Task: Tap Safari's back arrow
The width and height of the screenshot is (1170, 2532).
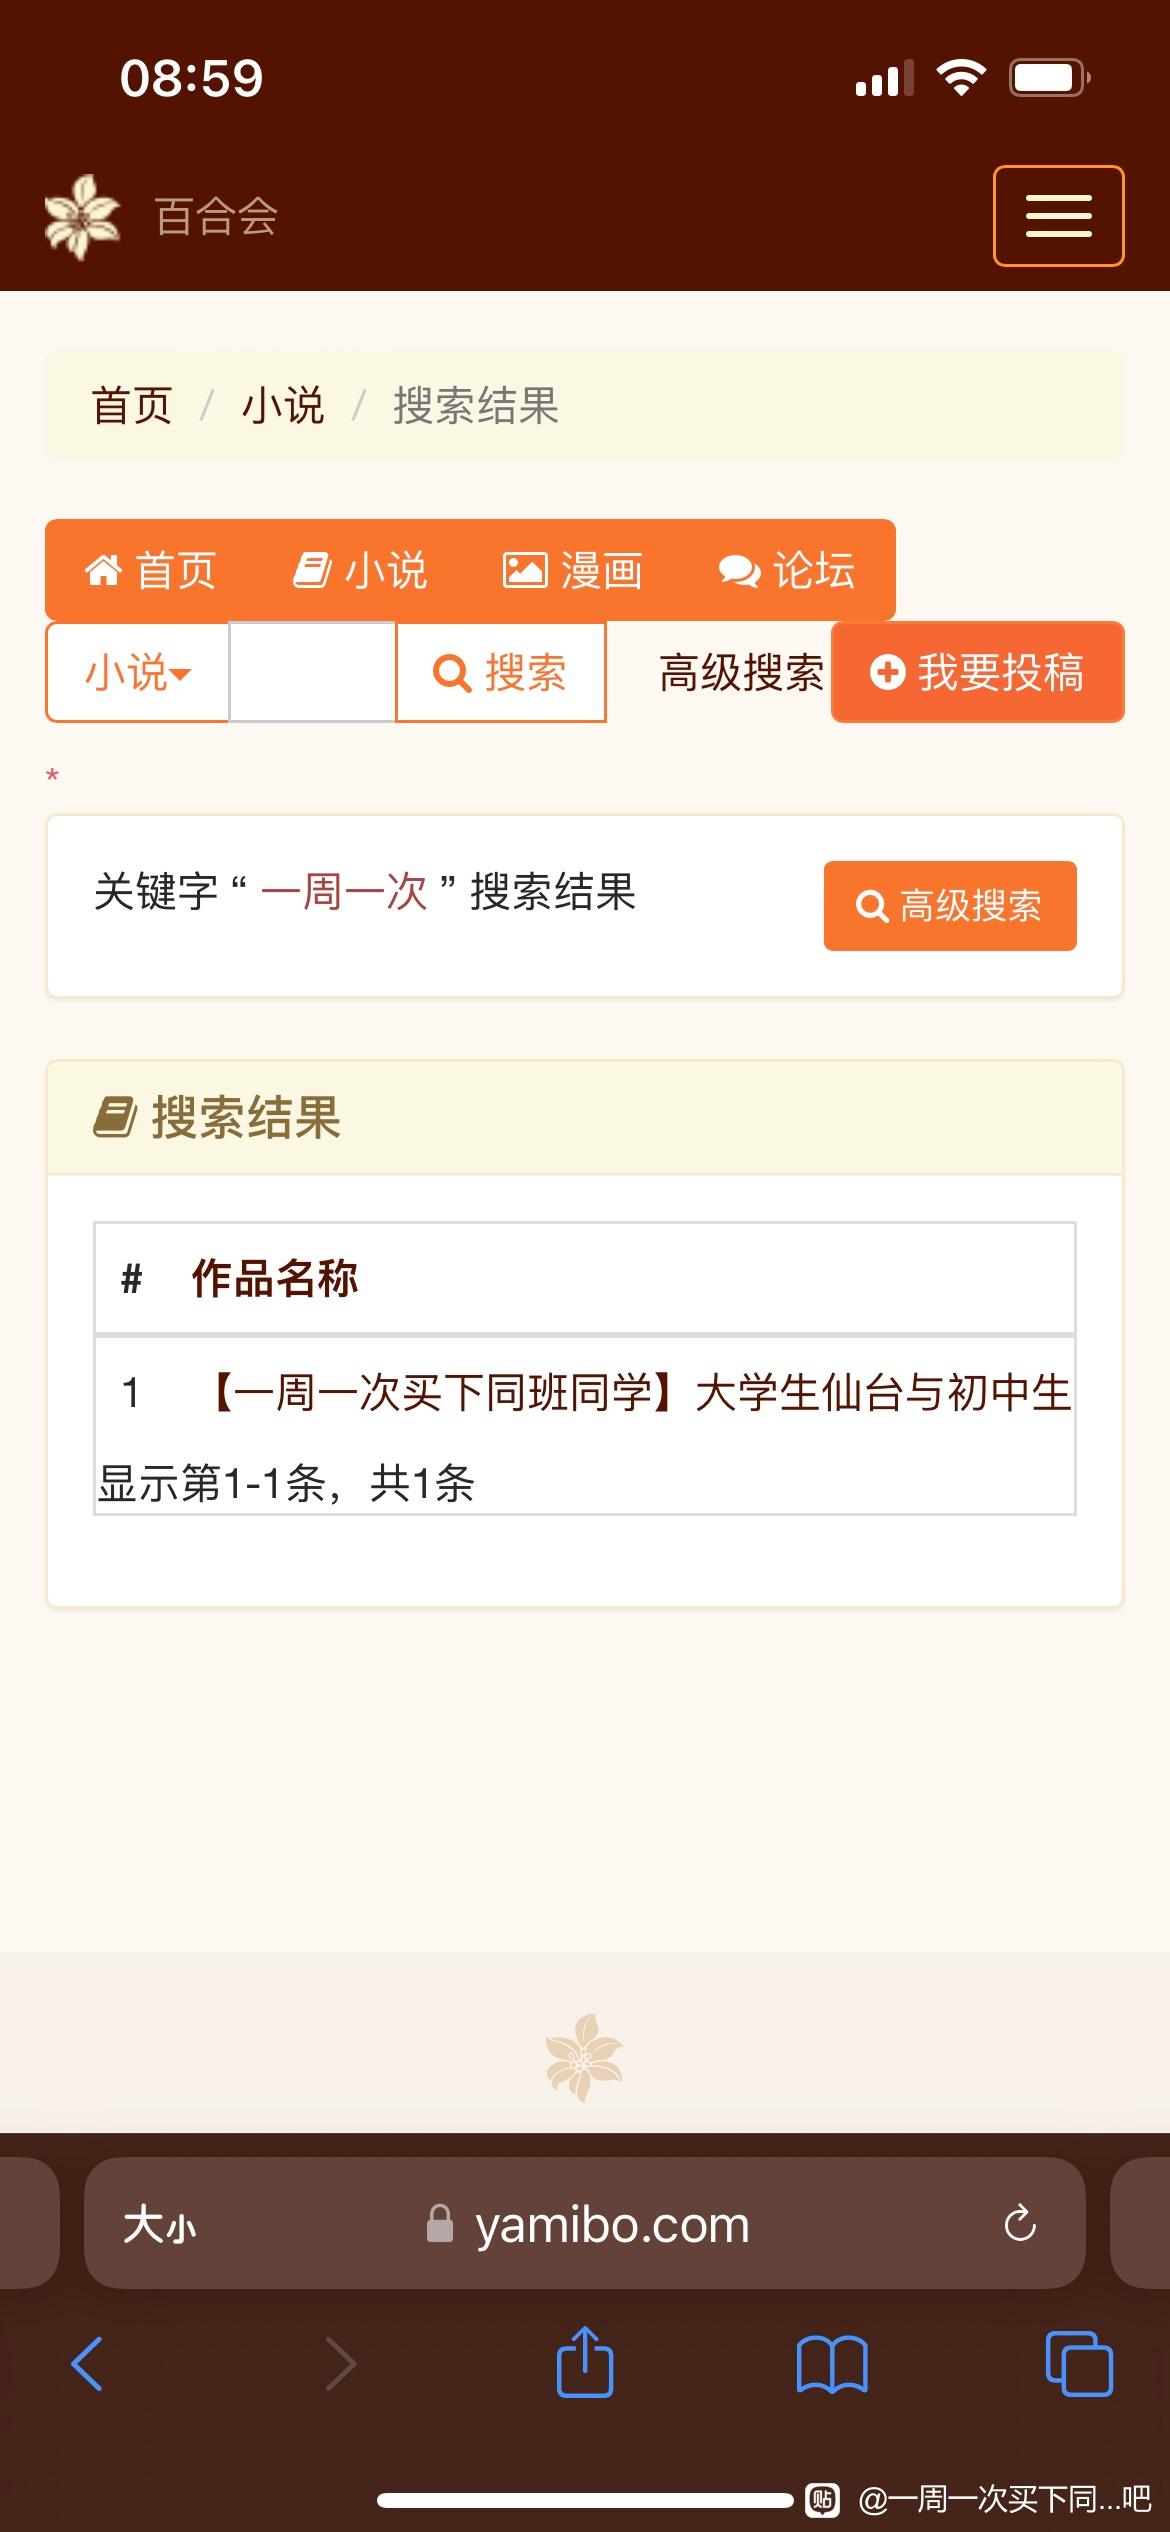Action: tap(87, 2364)
